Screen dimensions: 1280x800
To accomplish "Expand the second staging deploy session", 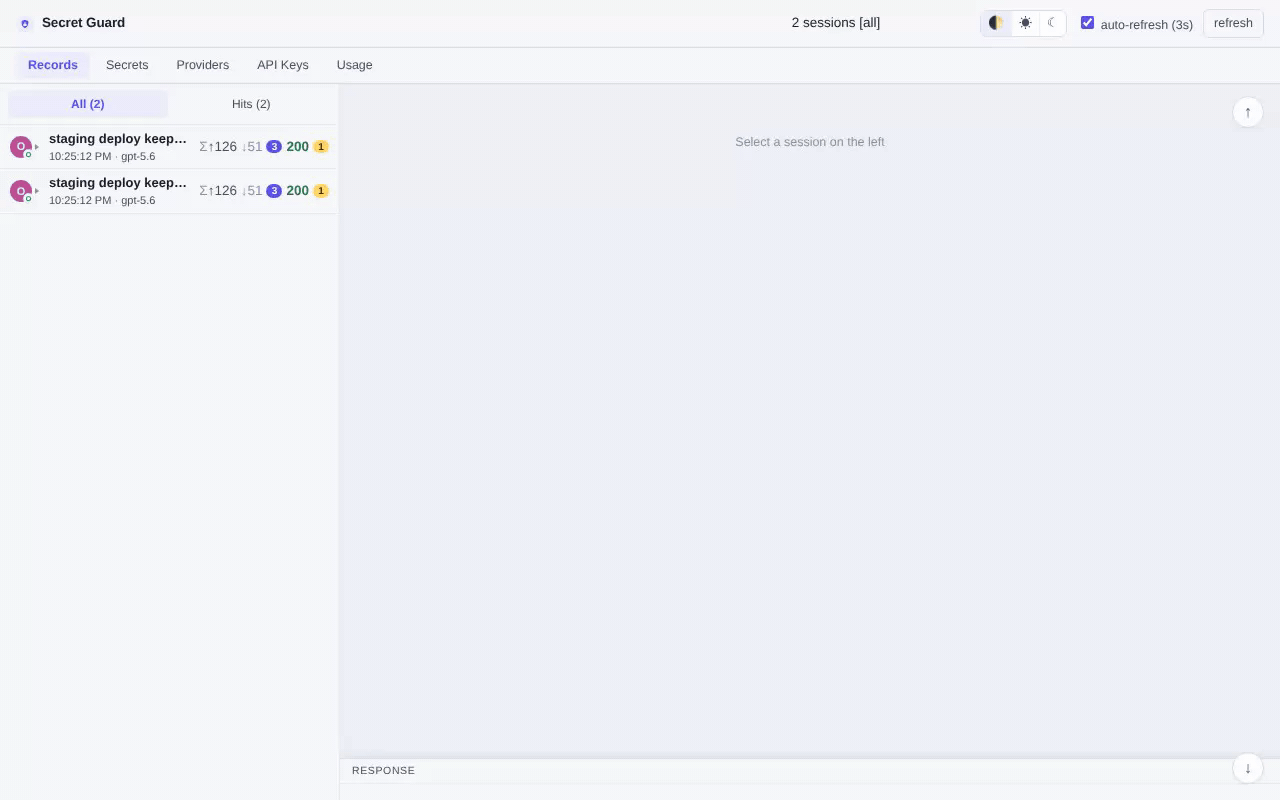I will coord(37,191).
